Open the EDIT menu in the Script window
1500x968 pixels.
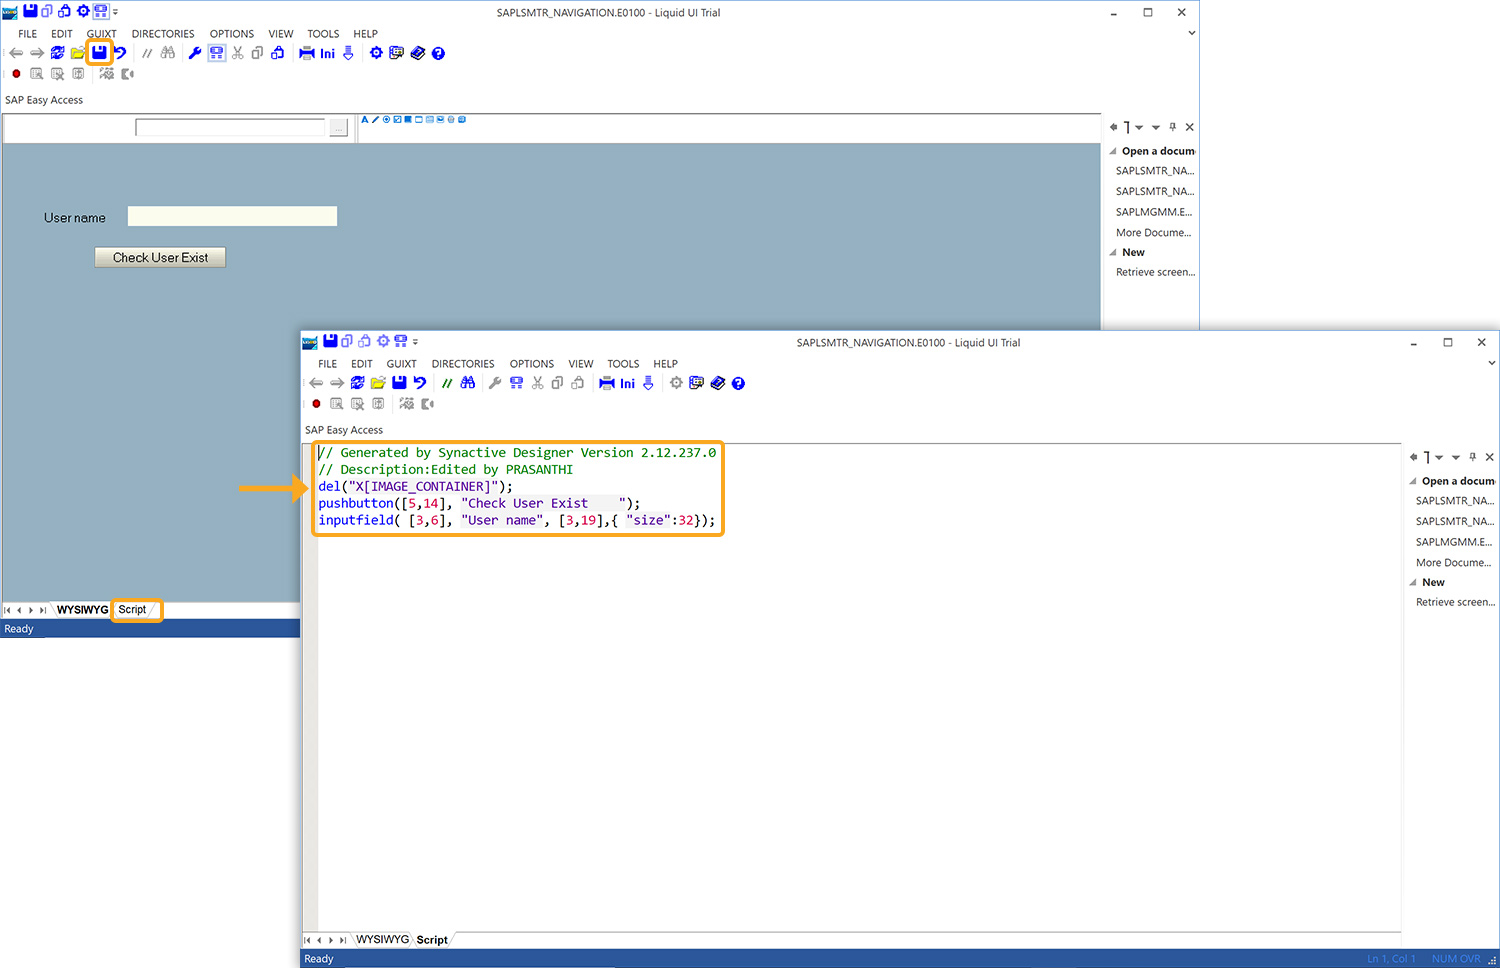362,364
